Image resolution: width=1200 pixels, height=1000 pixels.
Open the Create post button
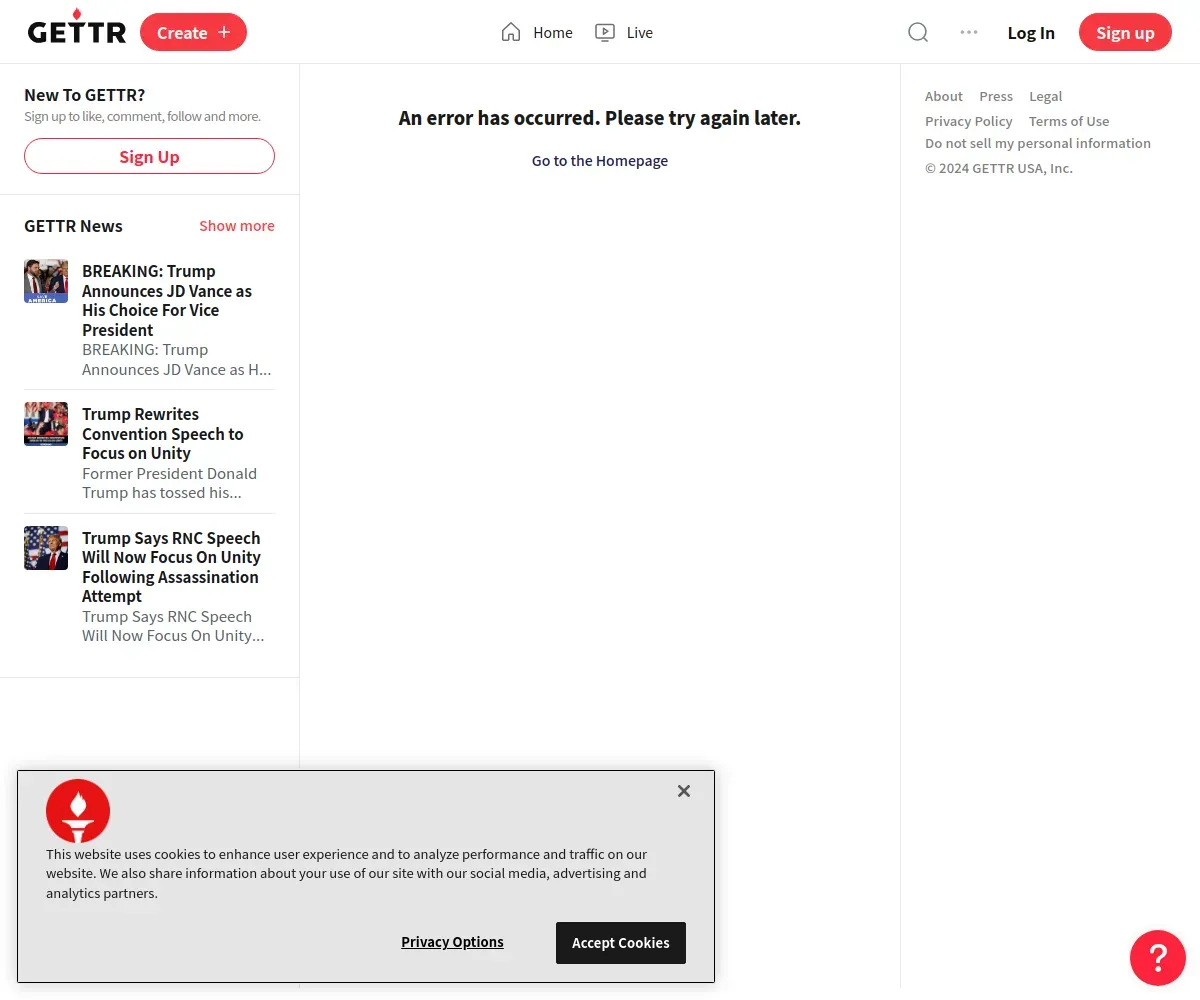[x=193, y=32]
